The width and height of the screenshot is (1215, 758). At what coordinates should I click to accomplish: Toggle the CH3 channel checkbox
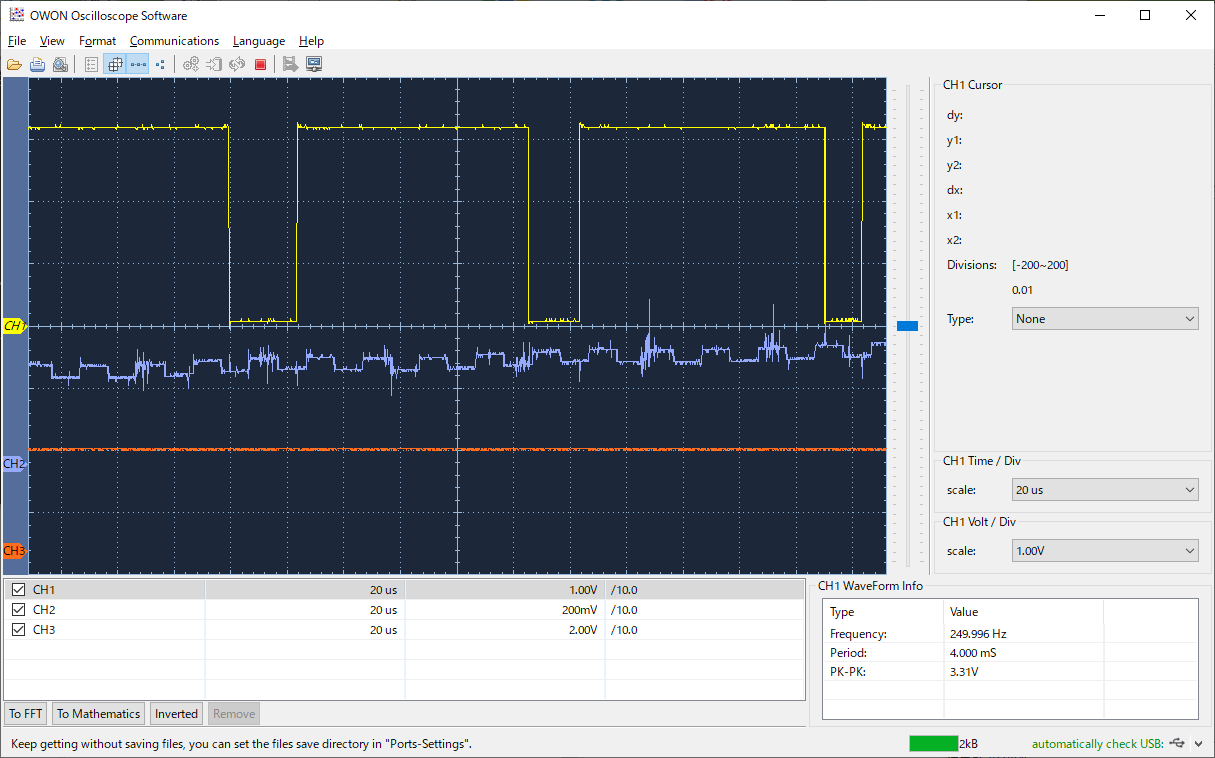(x=18, y=630)
